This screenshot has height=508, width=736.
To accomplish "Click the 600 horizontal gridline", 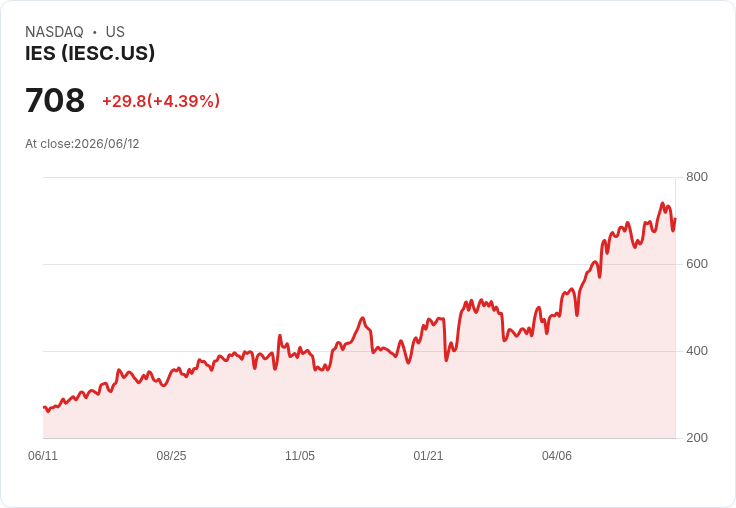I will [359, 264].
